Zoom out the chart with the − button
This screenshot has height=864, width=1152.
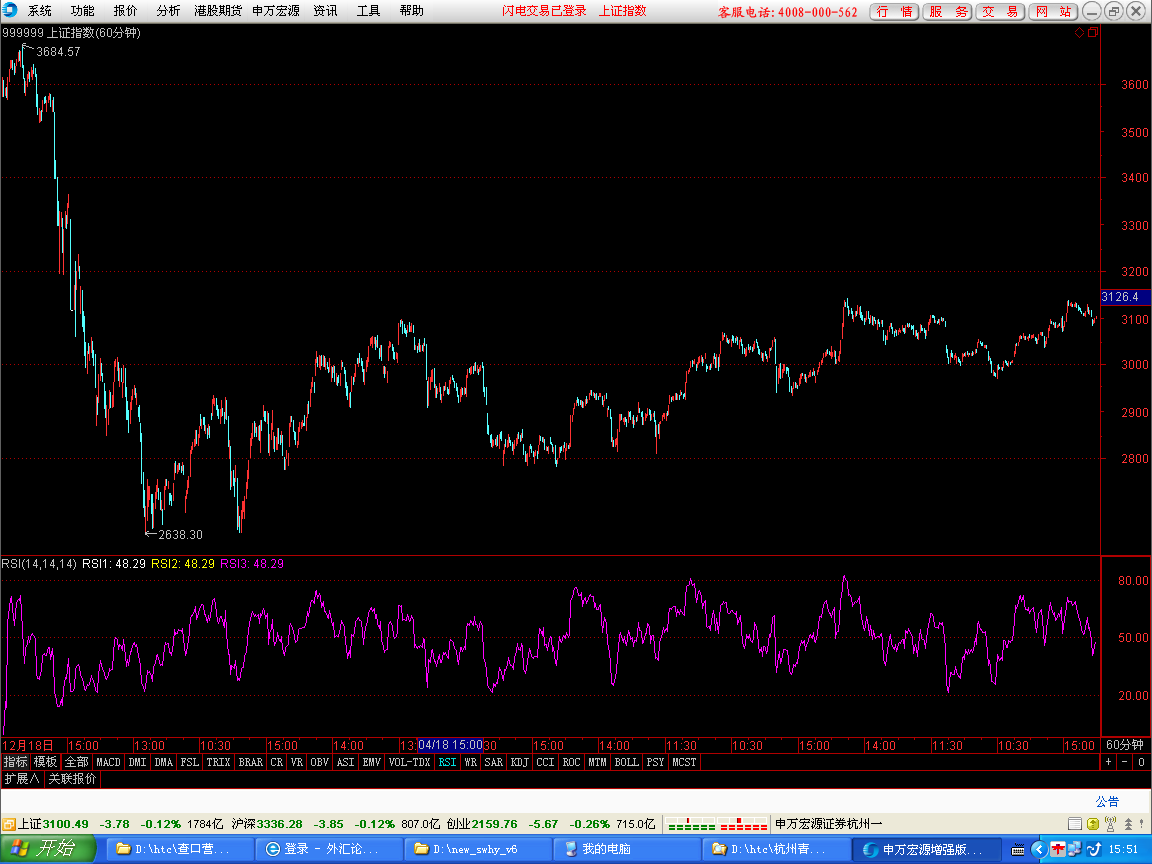(x=1125, y=762)
